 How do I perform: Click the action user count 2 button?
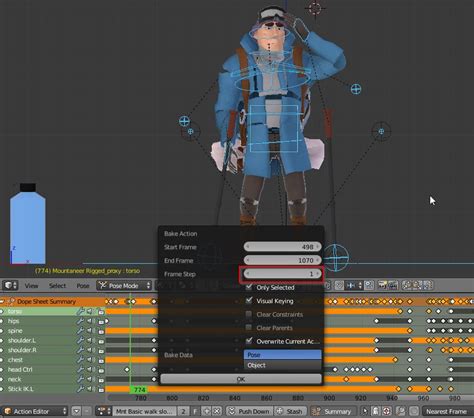183,411
